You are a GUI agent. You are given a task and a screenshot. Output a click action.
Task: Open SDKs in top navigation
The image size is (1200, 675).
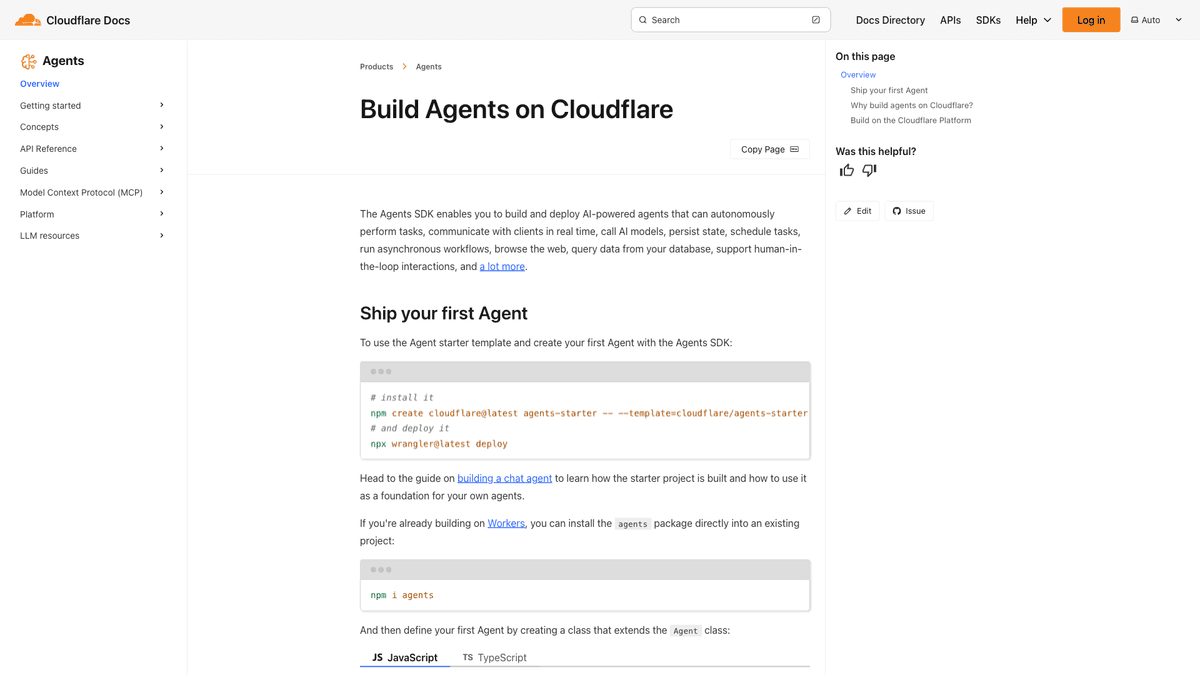[x=988, y=20]
